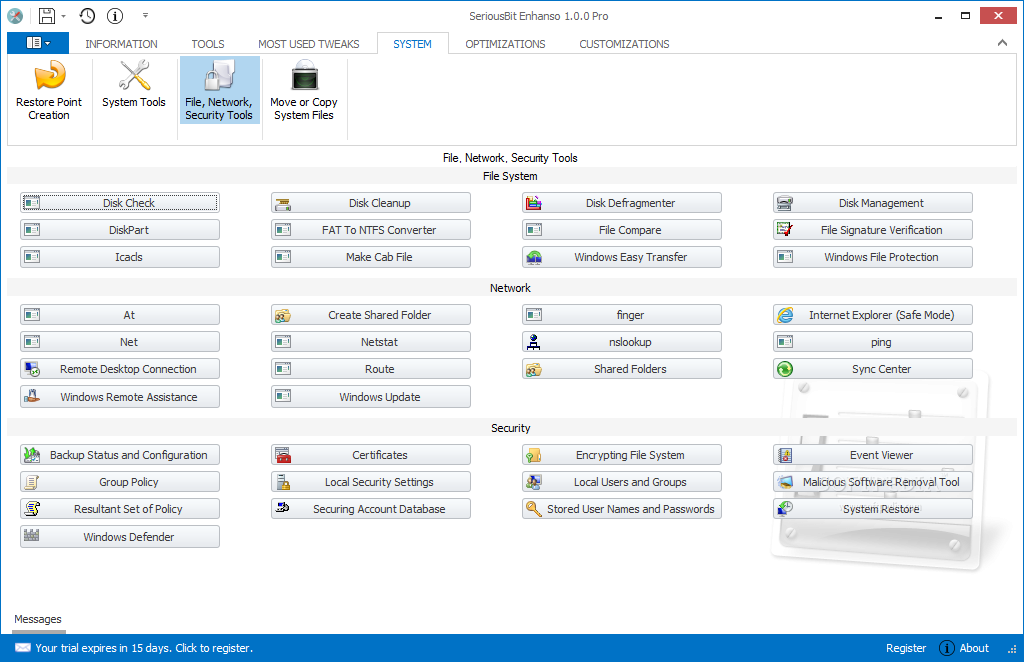The height and width of the screenshot is (662, 1024).
Task: Select the SYSTEM tab
Action: coord(412,44)
